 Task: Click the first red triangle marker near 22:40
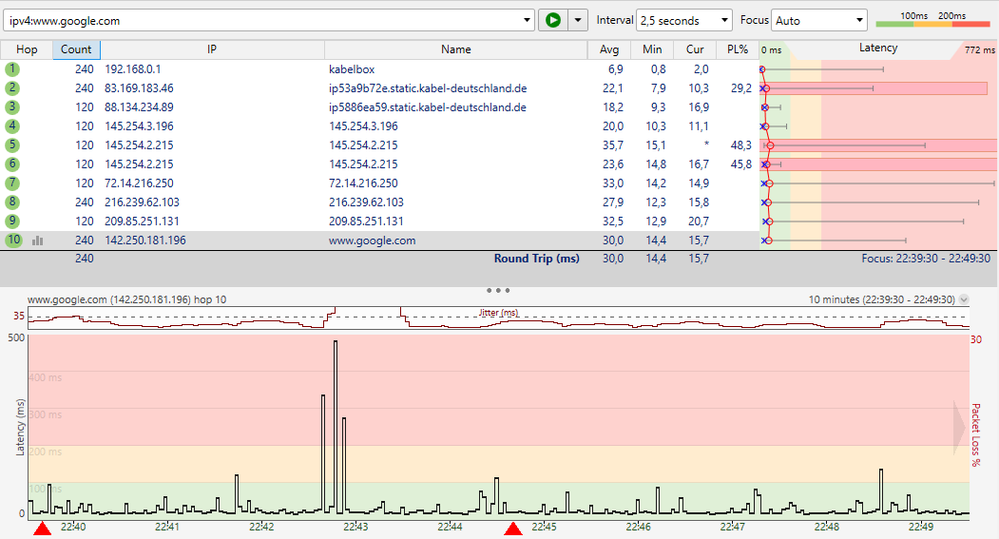(42, 527)
